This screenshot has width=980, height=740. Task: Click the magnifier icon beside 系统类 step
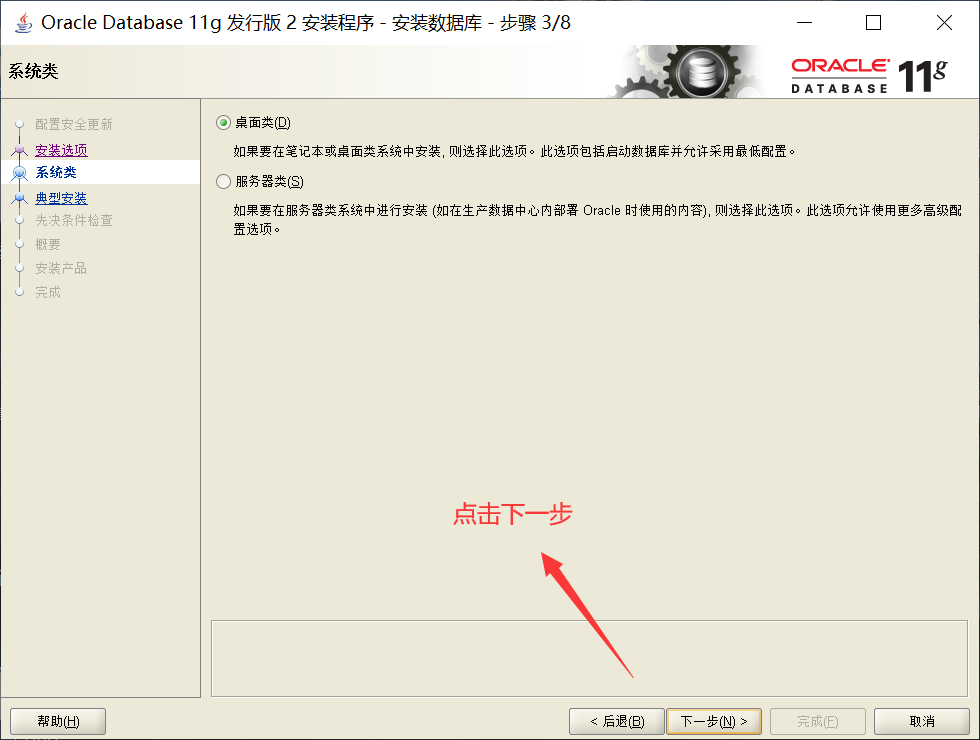pyautogui.click(x=21, y=170)
